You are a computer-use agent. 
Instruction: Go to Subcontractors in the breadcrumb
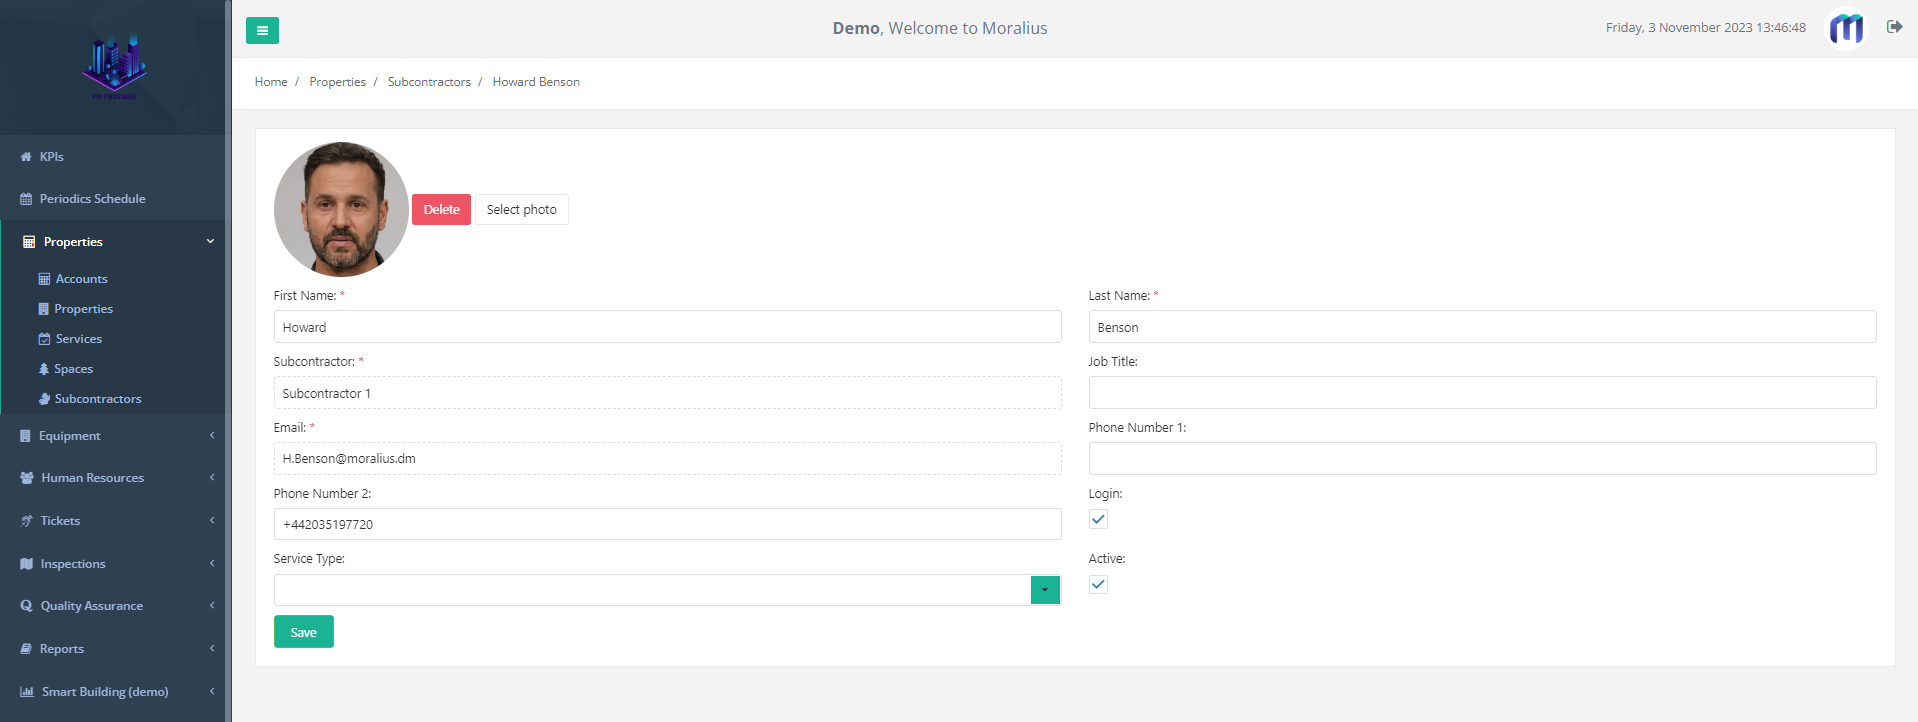(x=429, y=82)
